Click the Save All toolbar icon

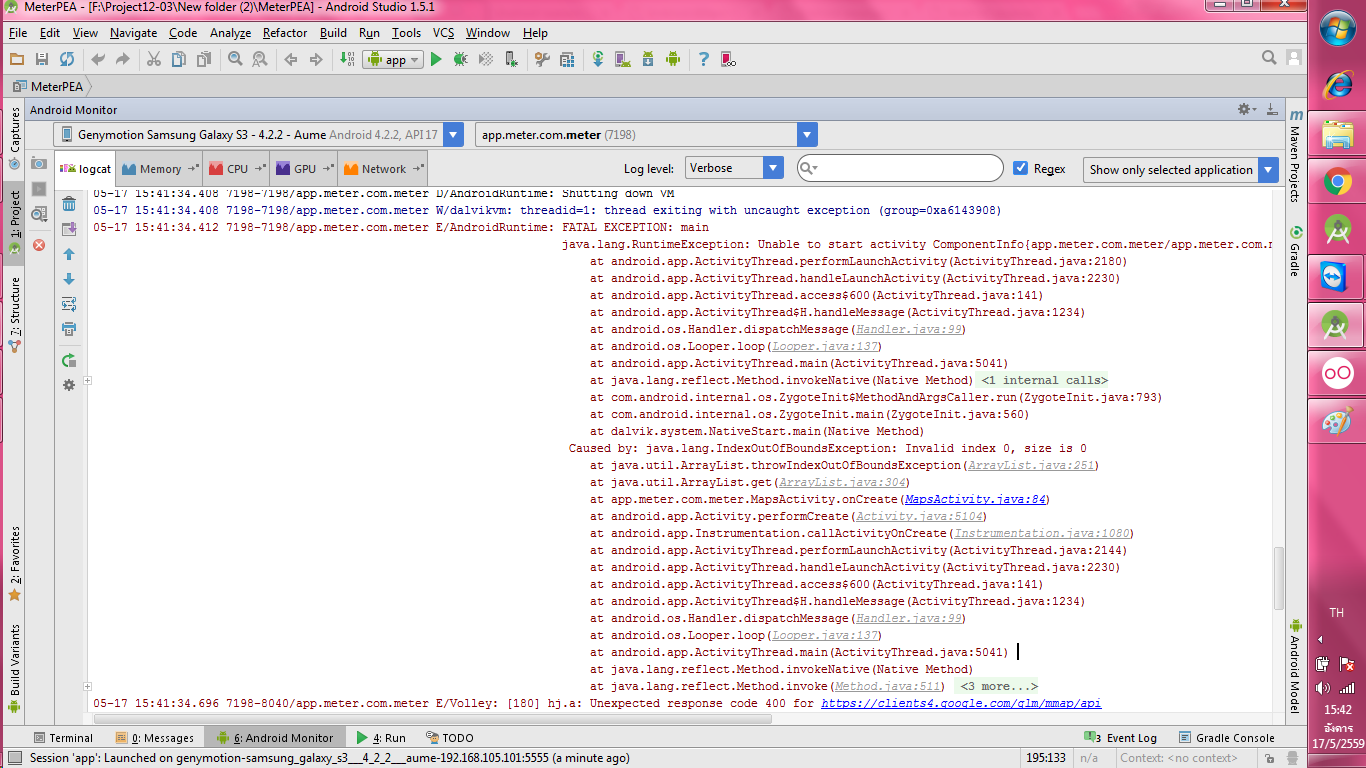(42, 60)
